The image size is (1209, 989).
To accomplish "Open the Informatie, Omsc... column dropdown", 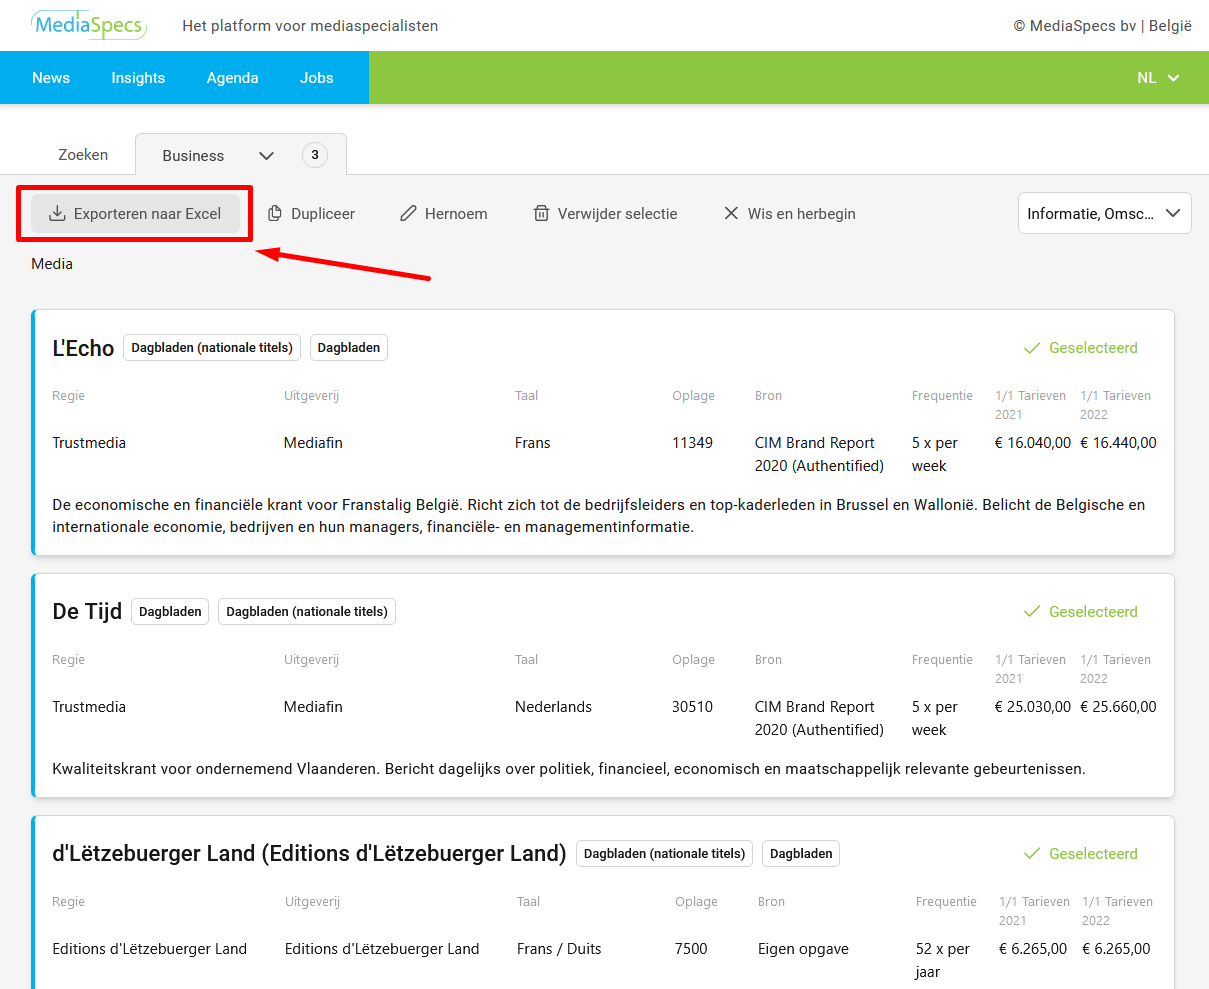I will [x=1104, y=213].
